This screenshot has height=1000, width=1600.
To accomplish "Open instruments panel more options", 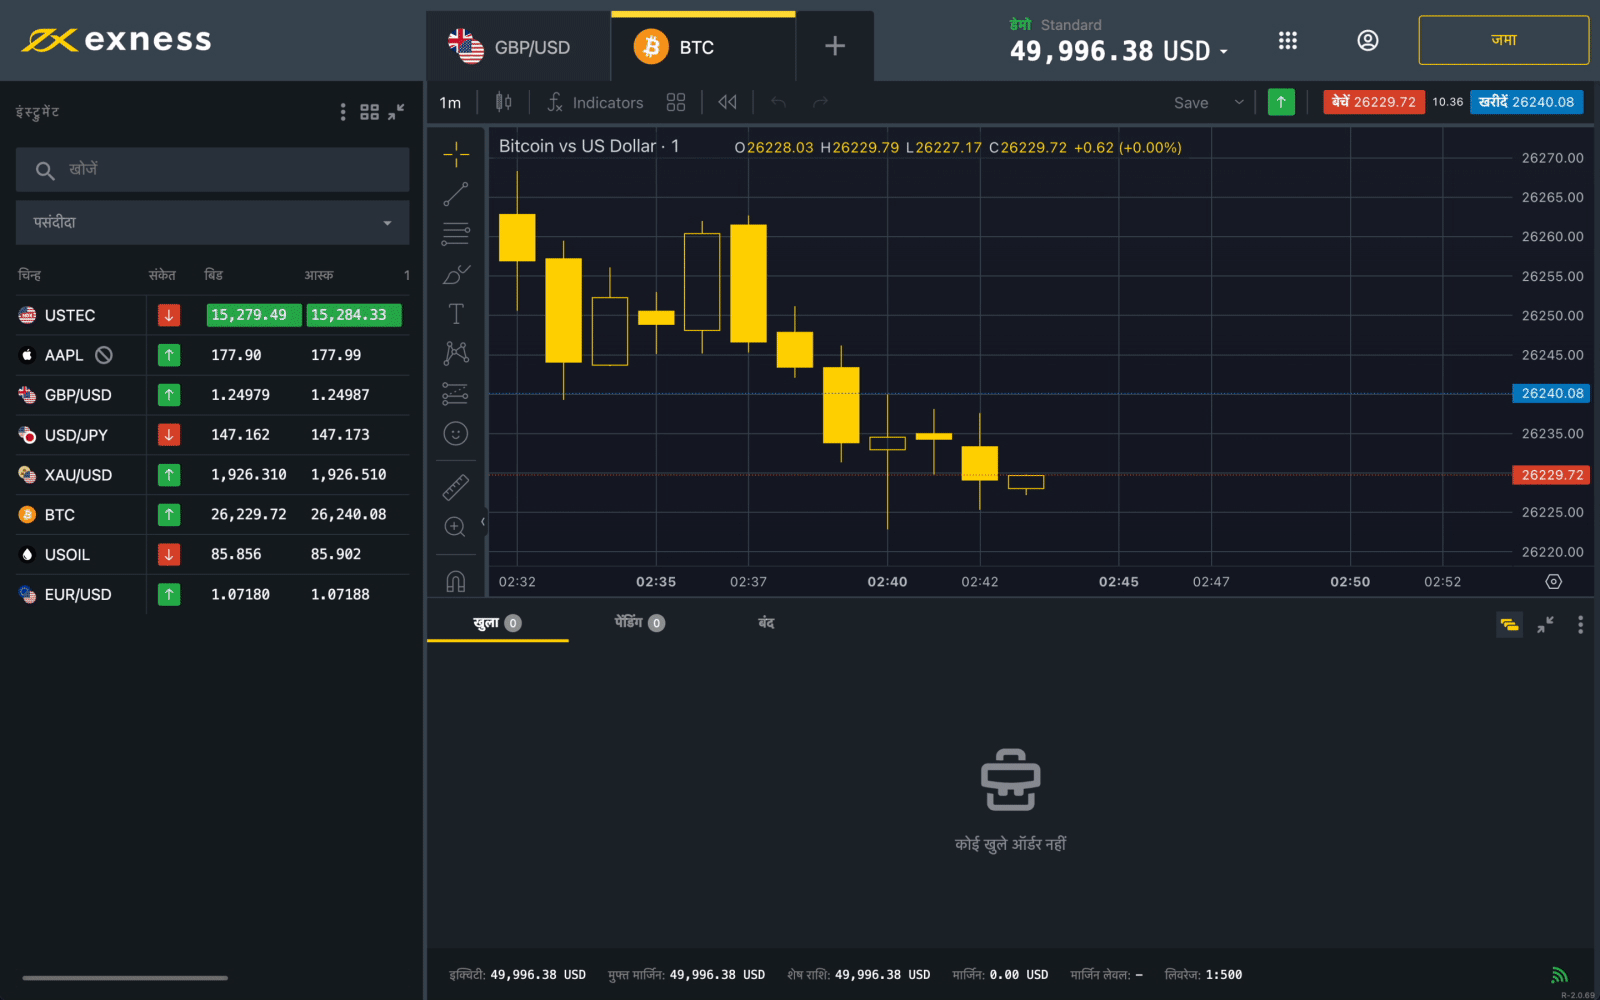I will (x=343, y=112).
